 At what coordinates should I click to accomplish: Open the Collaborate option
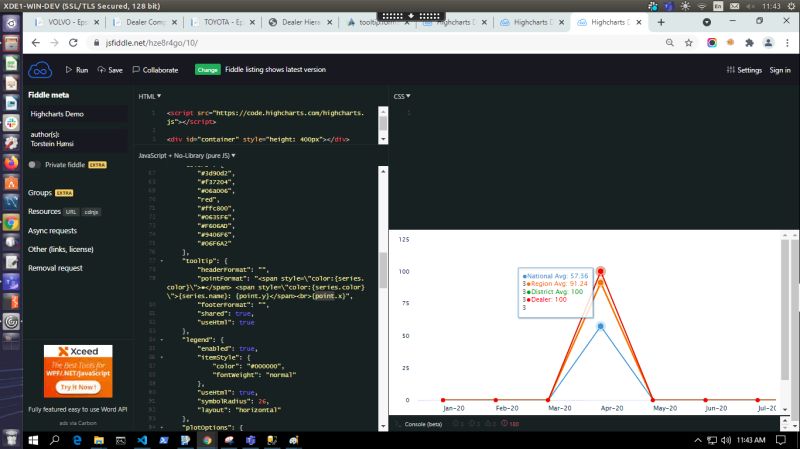[x=156, y=70]
